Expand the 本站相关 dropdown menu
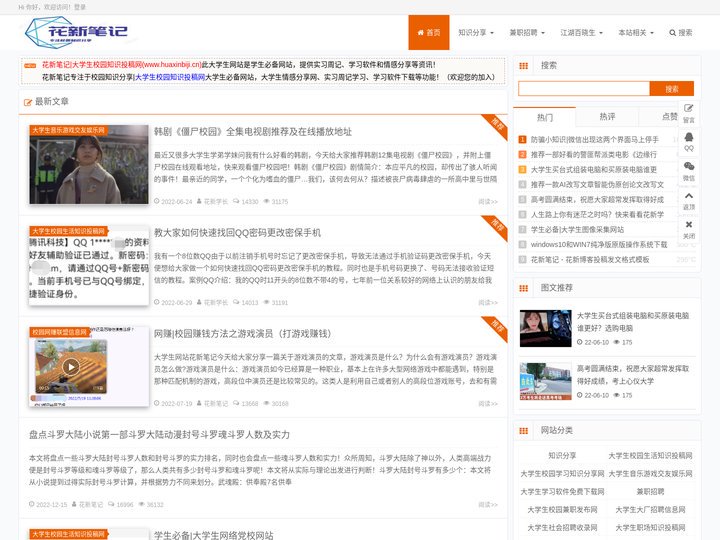The height and width of the screenshot is (540, 720). (636, 33)
